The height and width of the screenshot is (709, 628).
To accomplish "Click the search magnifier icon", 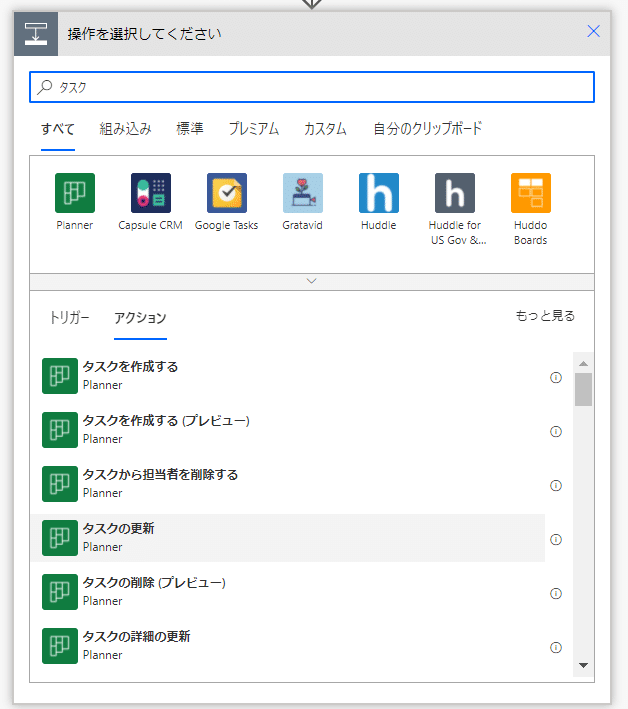I will click(x=45, y=87).
